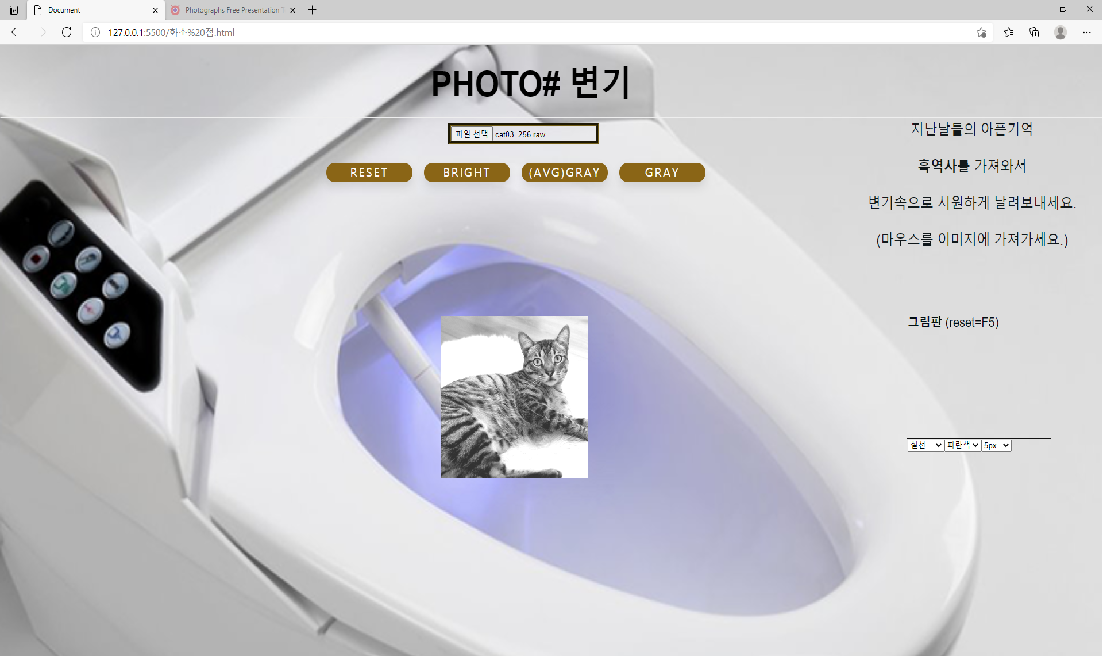Open the line type dropdown (실선)
The width and height of the screenshot is (1102, 656).
(925, 445)
